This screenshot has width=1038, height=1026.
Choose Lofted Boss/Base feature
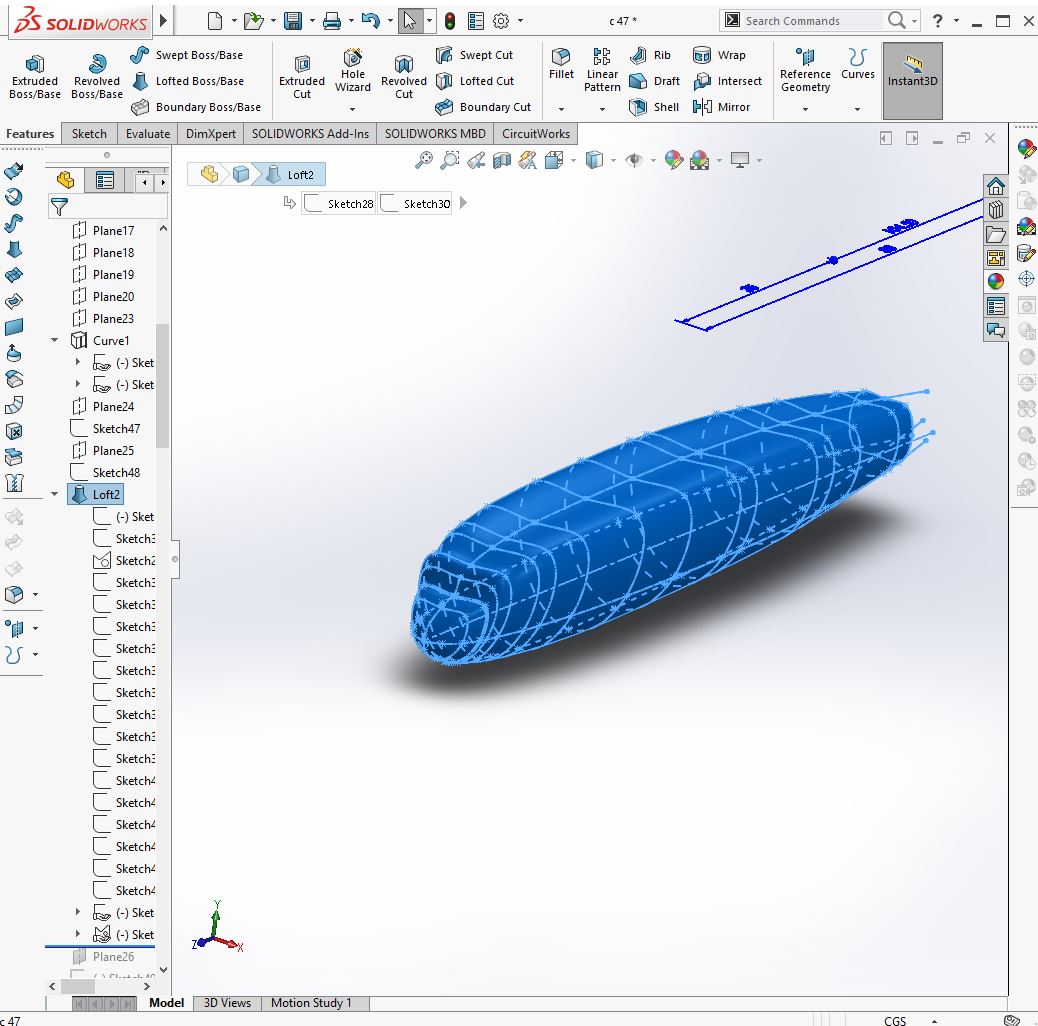188,81
